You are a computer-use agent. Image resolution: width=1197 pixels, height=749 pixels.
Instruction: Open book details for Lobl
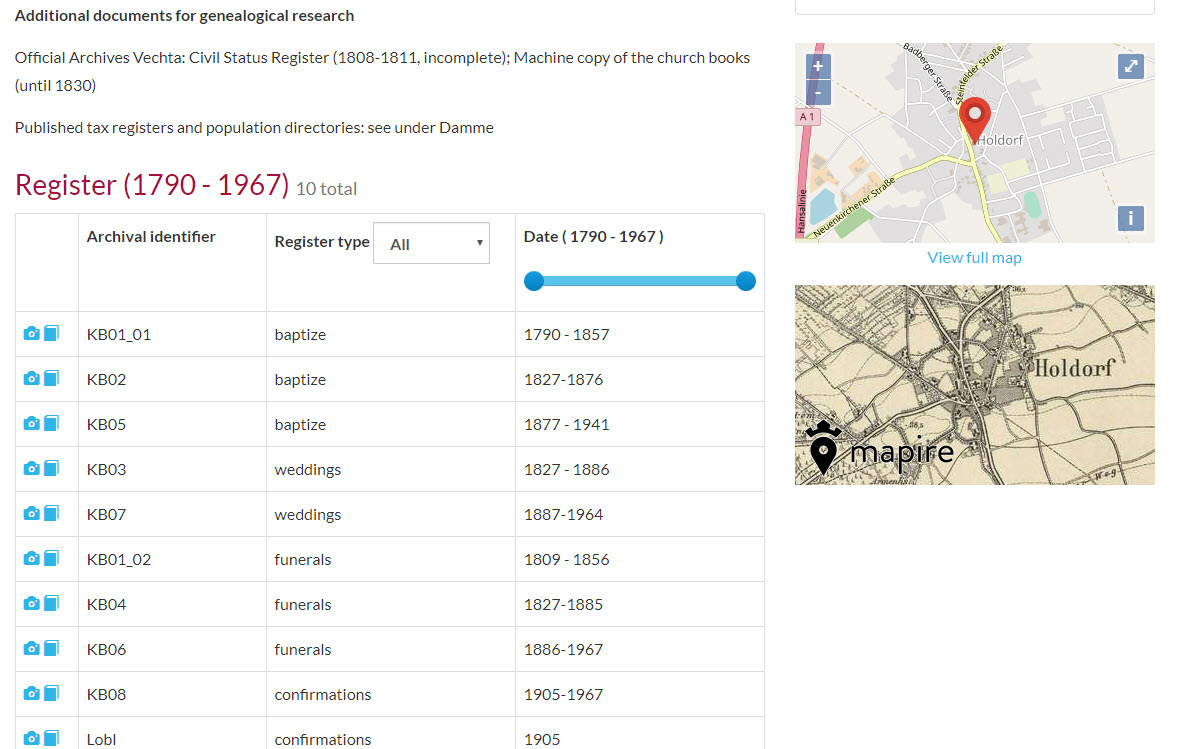[x=51, y=738]
